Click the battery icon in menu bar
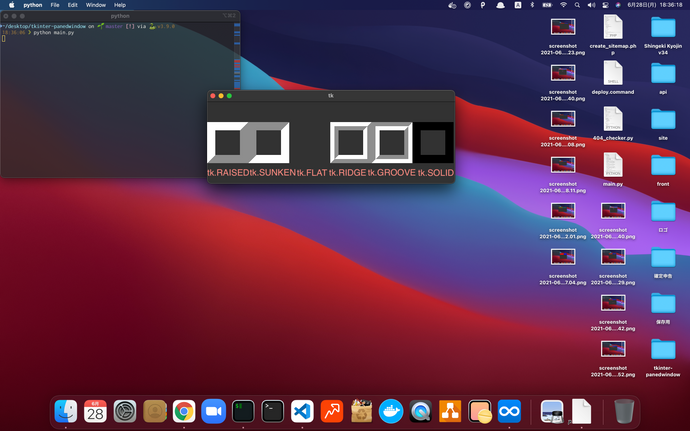690x431 pixels. point(547,5)
